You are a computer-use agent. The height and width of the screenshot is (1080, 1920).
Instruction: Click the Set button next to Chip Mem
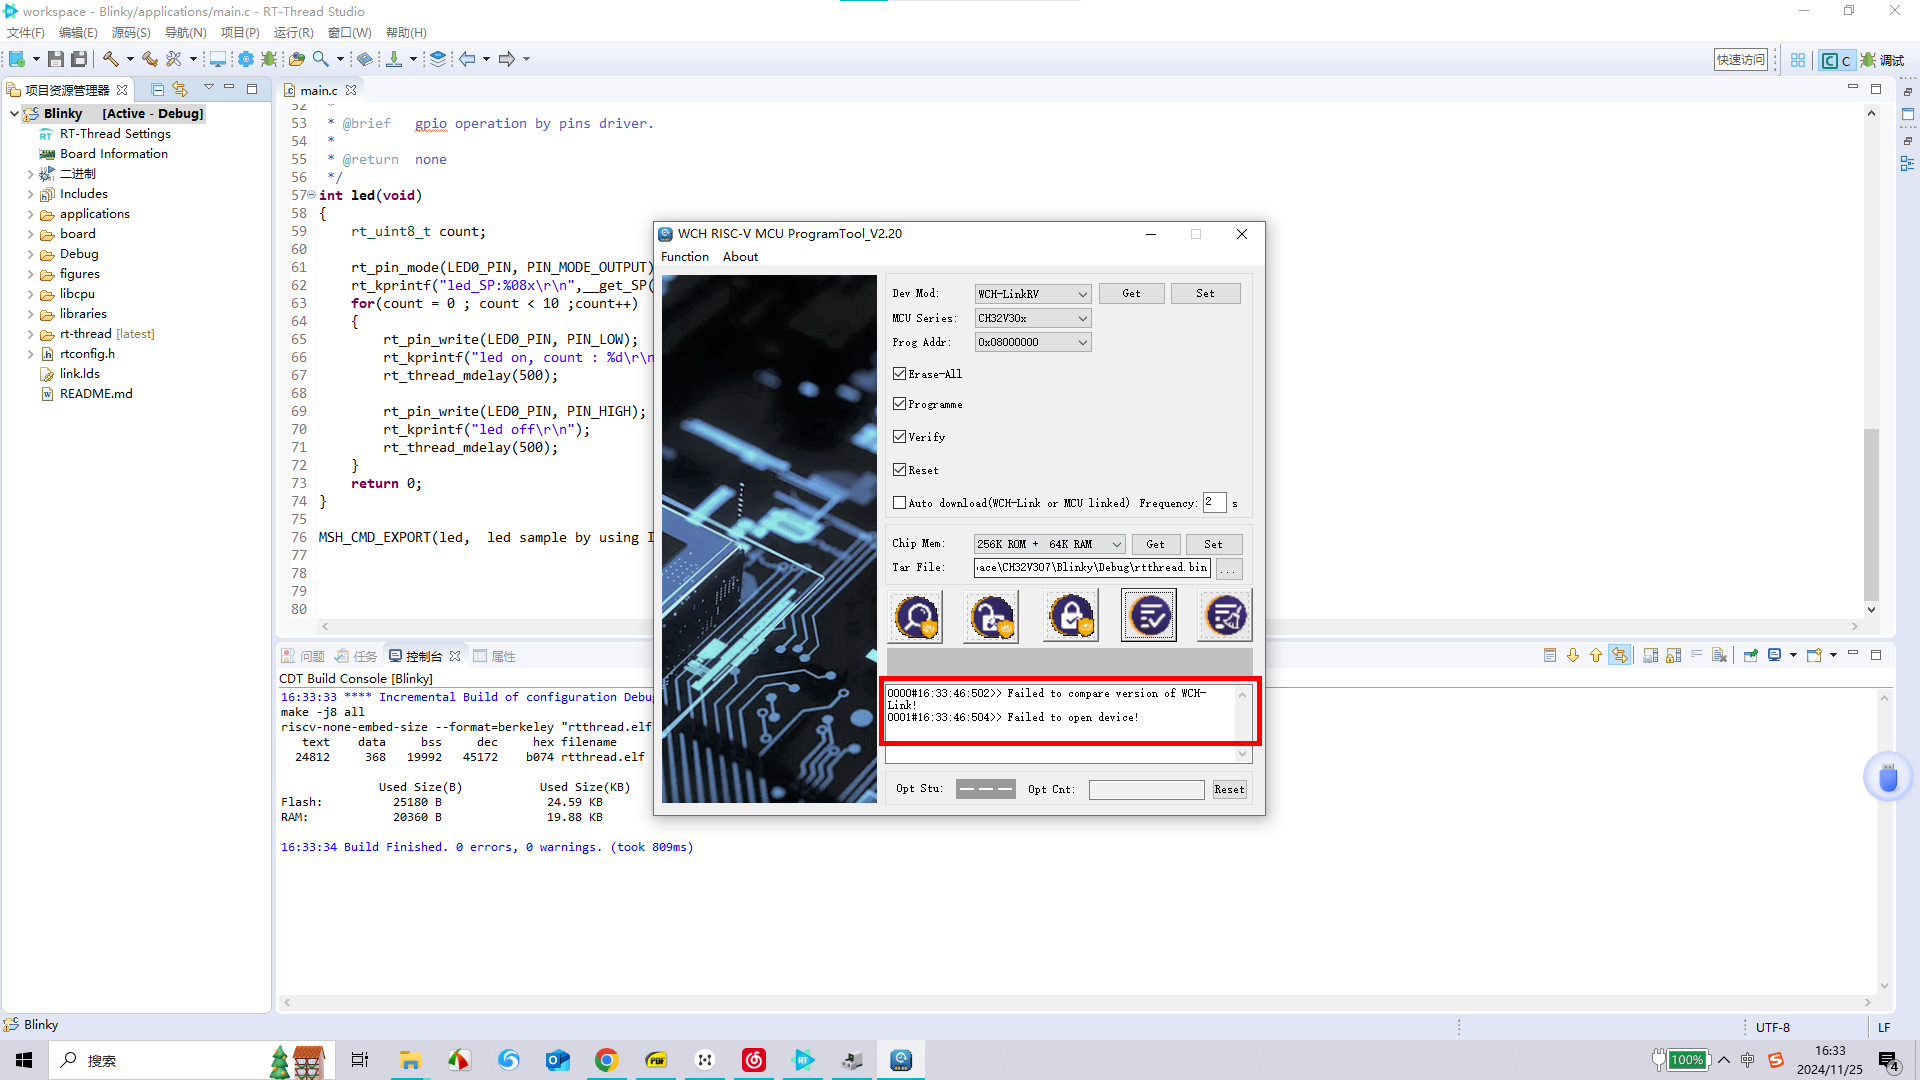(x=1213, y=544)
